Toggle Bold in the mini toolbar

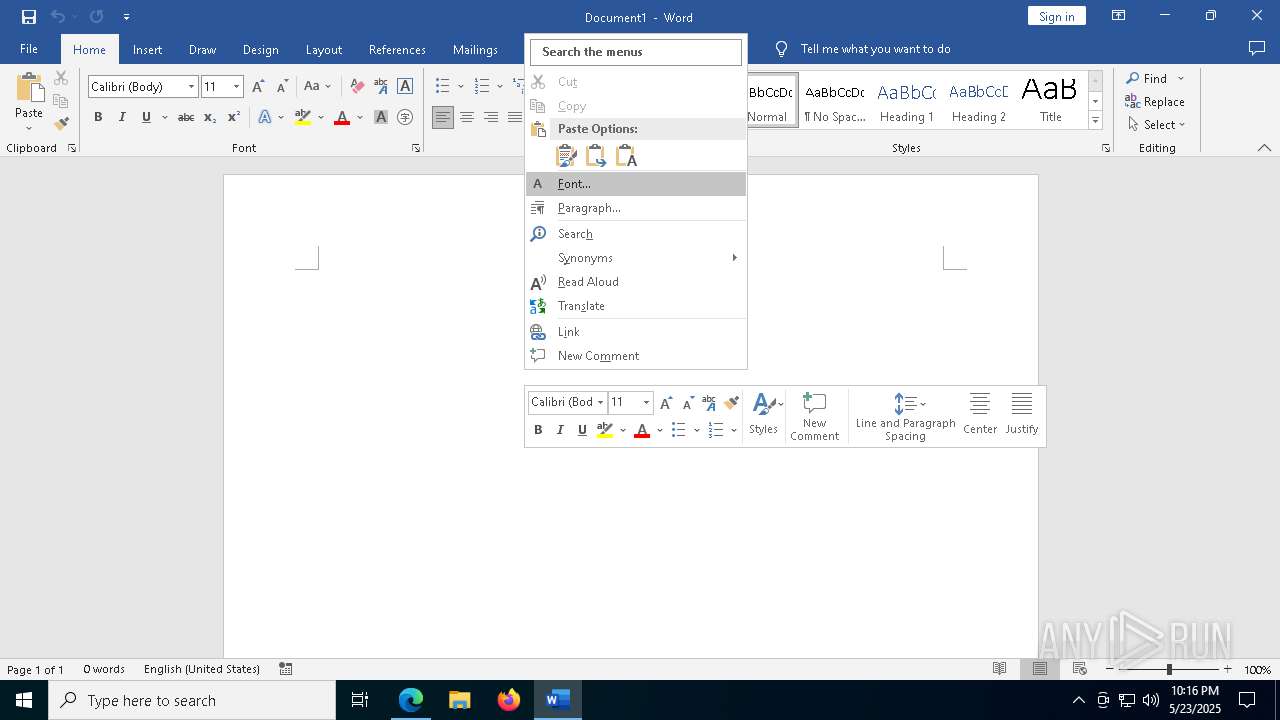[x=538, y=430]
